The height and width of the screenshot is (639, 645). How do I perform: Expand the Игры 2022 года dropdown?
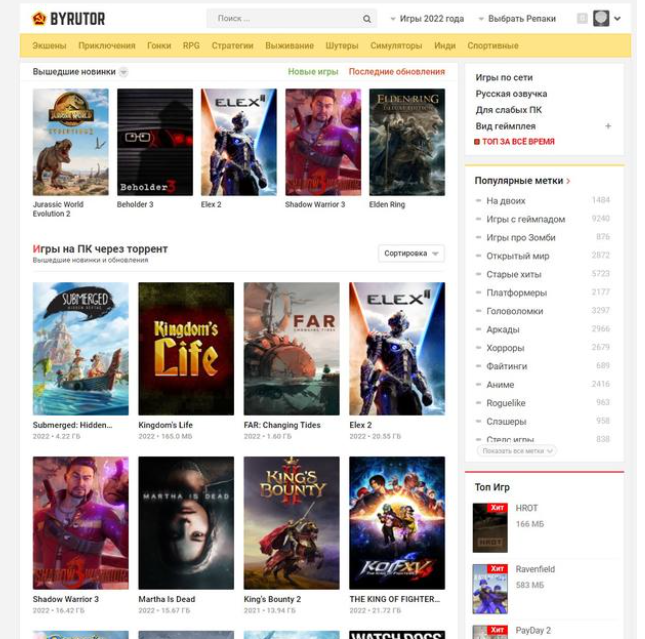point(428,18)
